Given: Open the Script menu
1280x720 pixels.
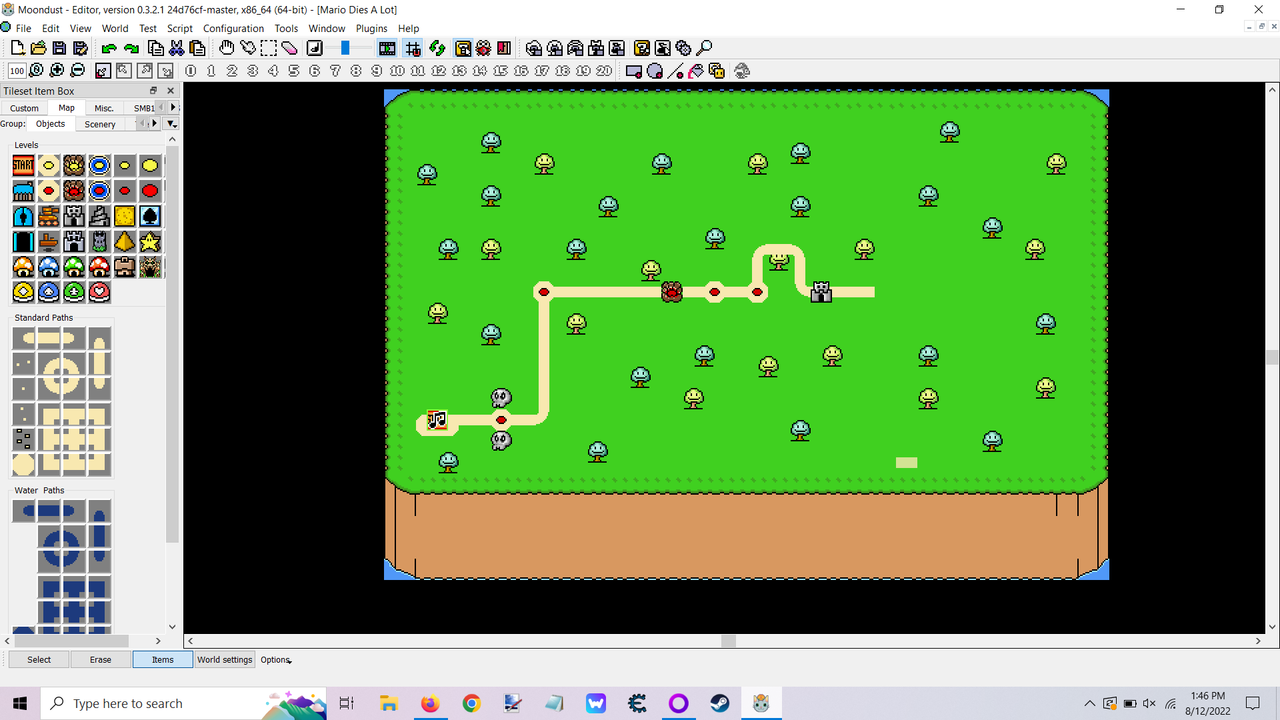Looking at the screenshot, I should (x=180, y=28).
